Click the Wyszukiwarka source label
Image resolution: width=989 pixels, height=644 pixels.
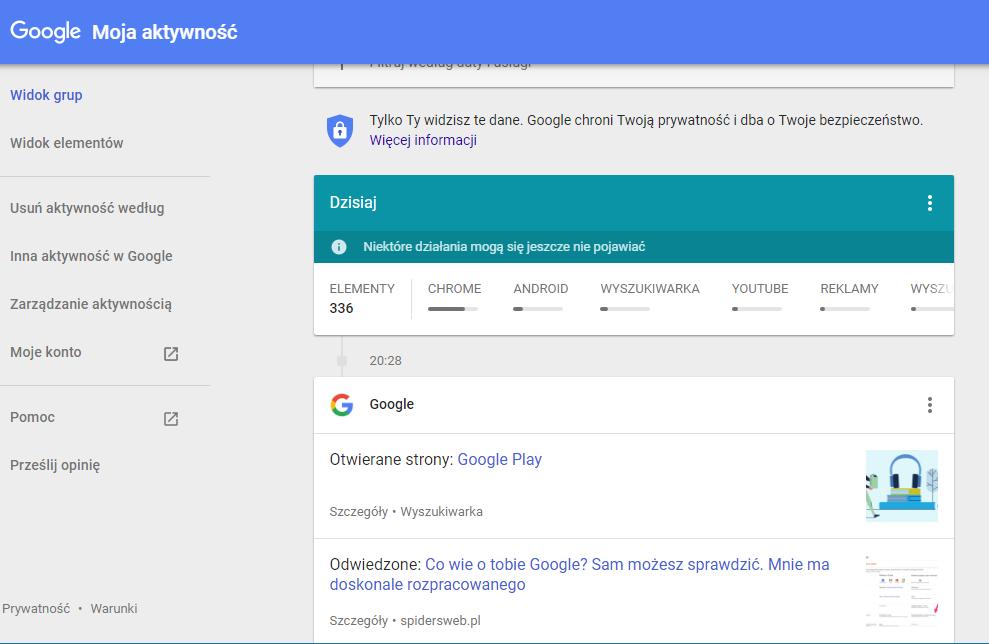[442, 512]
